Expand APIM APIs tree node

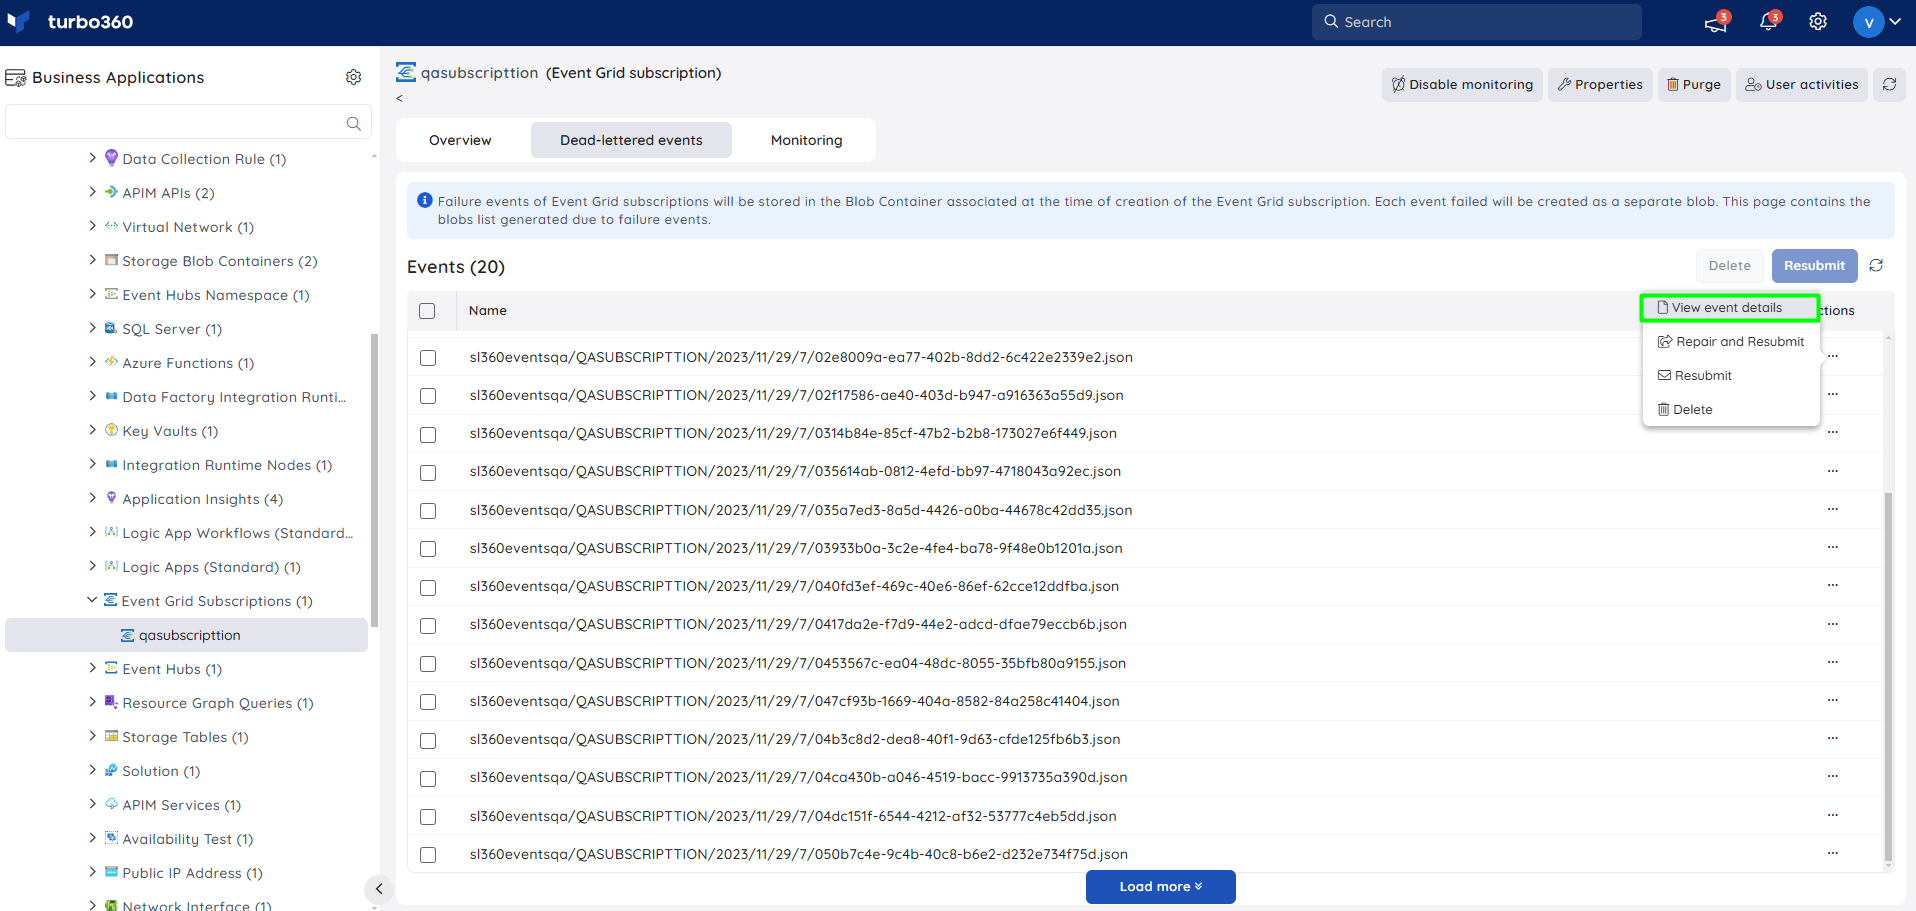point(93,191)
